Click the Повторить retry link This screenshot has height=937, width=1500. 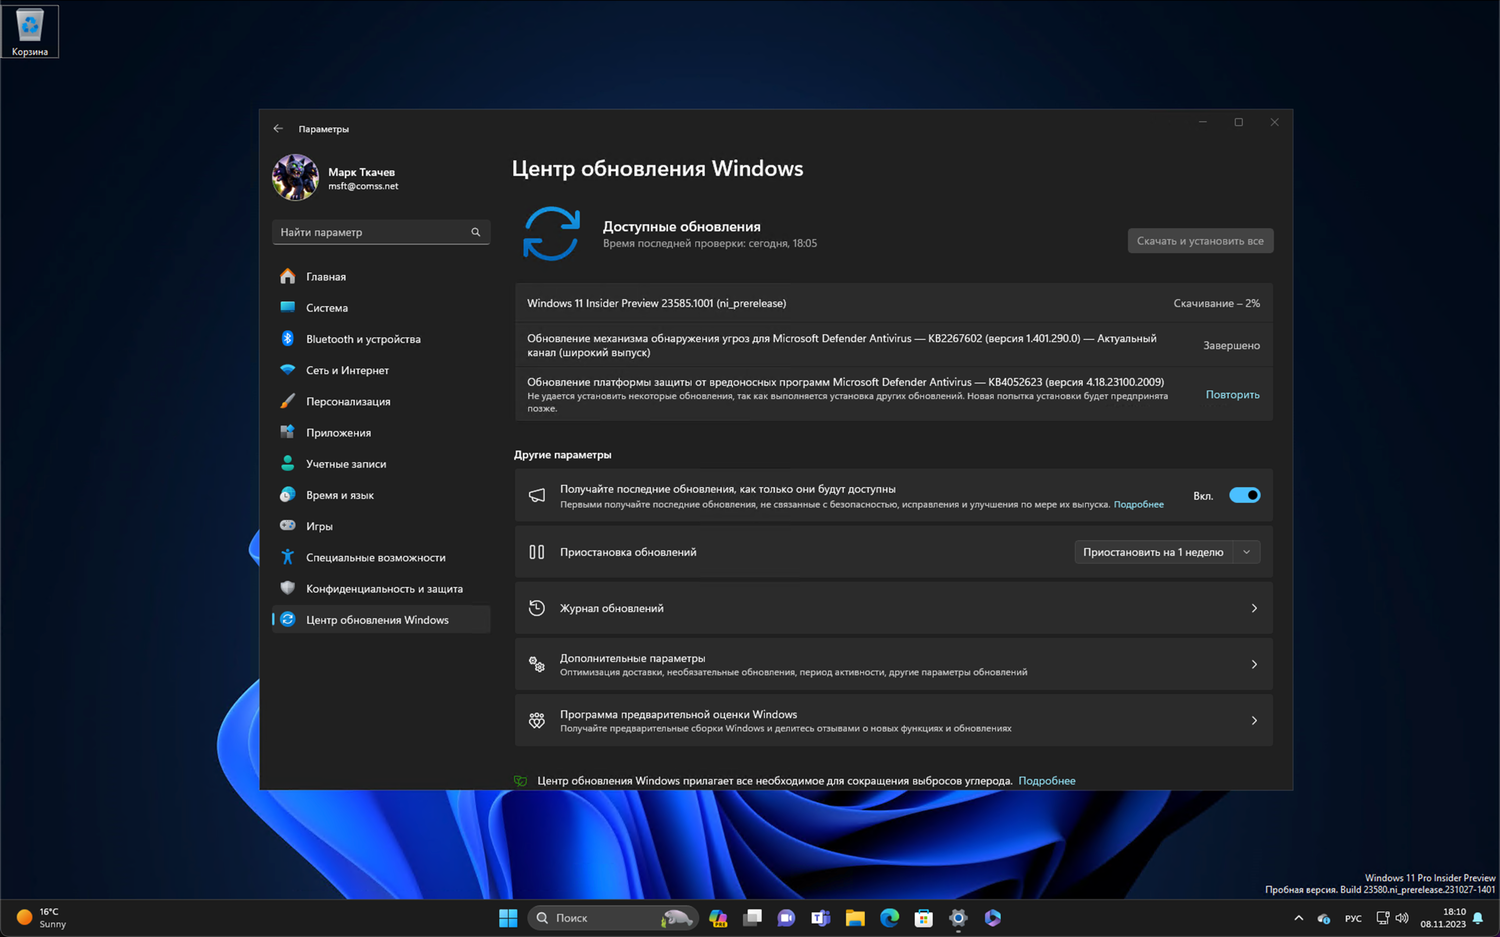[x=1232, y=394]
